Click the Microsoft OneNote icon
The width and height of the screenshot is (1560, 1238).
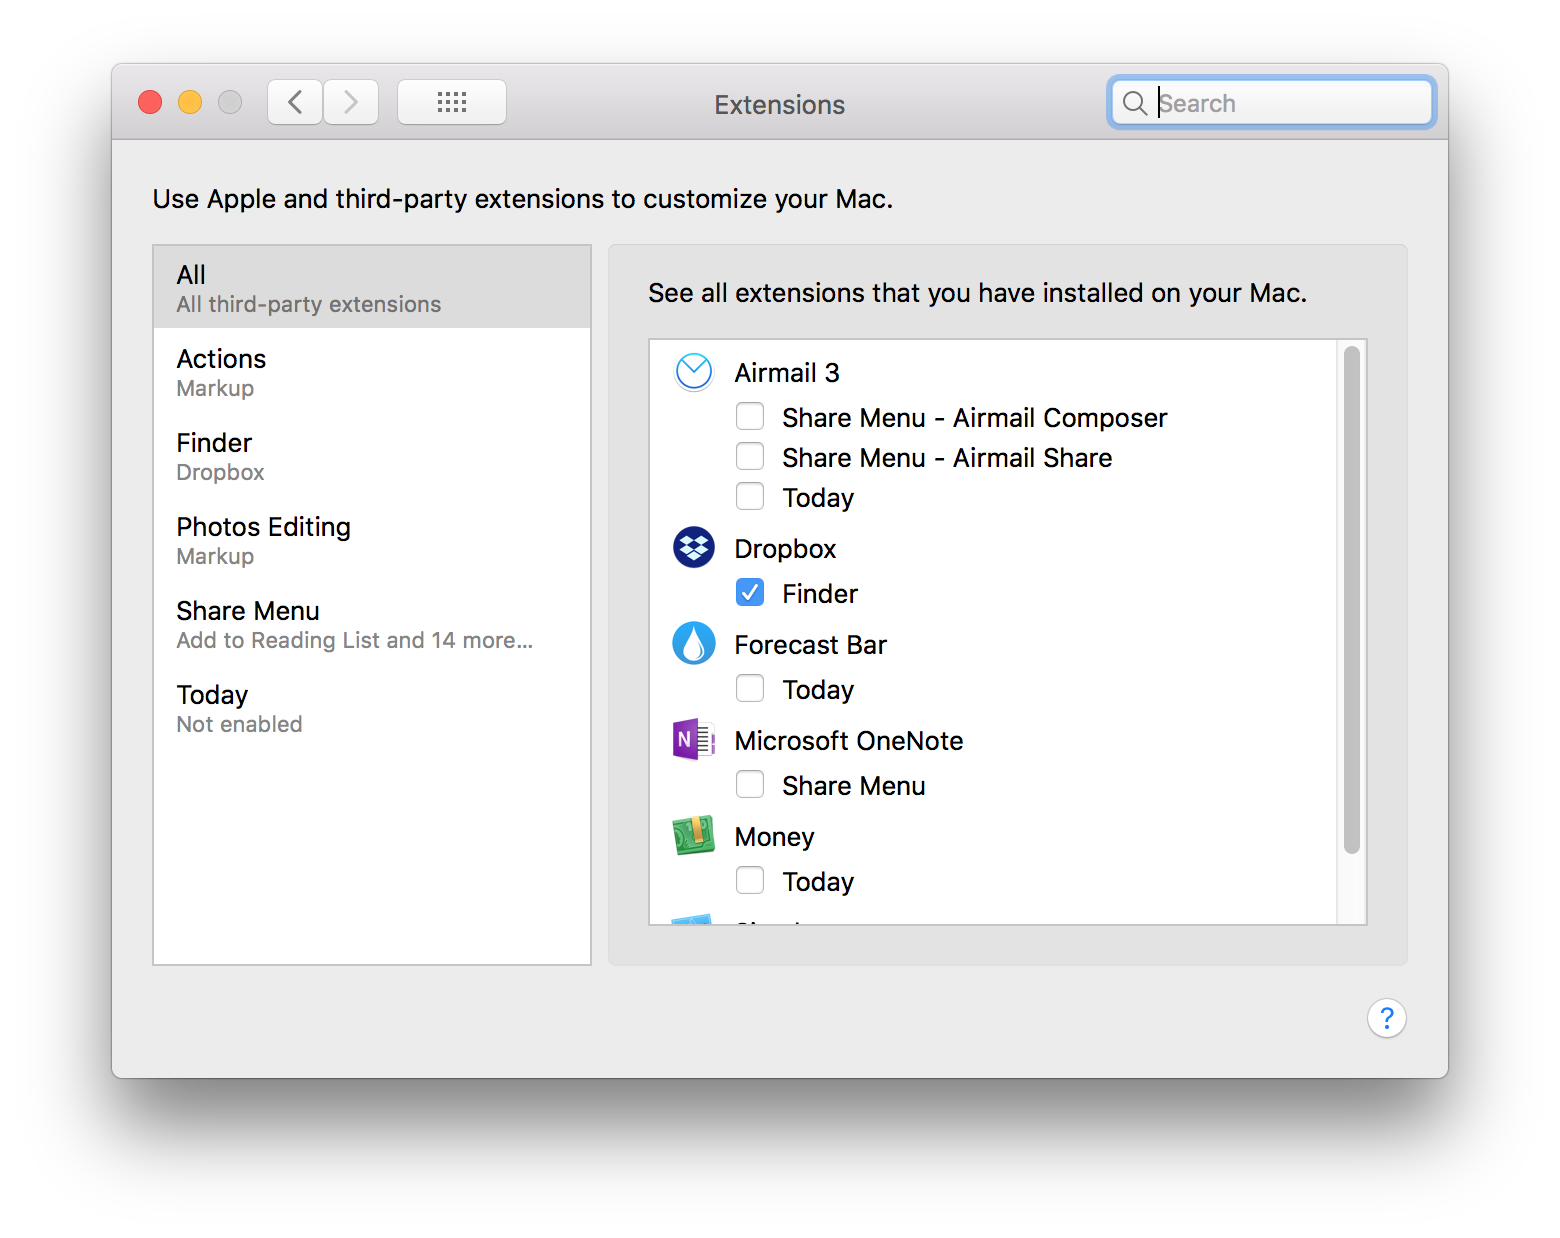coord(693,740)
